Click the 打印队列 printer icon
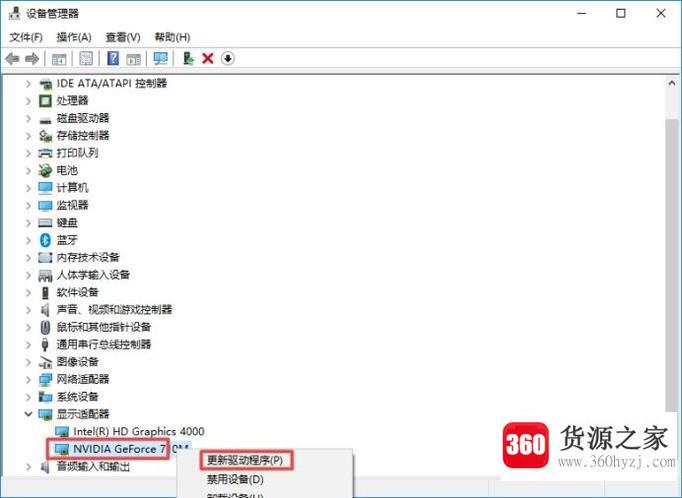Viewport: 682px width, 498px height. tap(45, 153)
